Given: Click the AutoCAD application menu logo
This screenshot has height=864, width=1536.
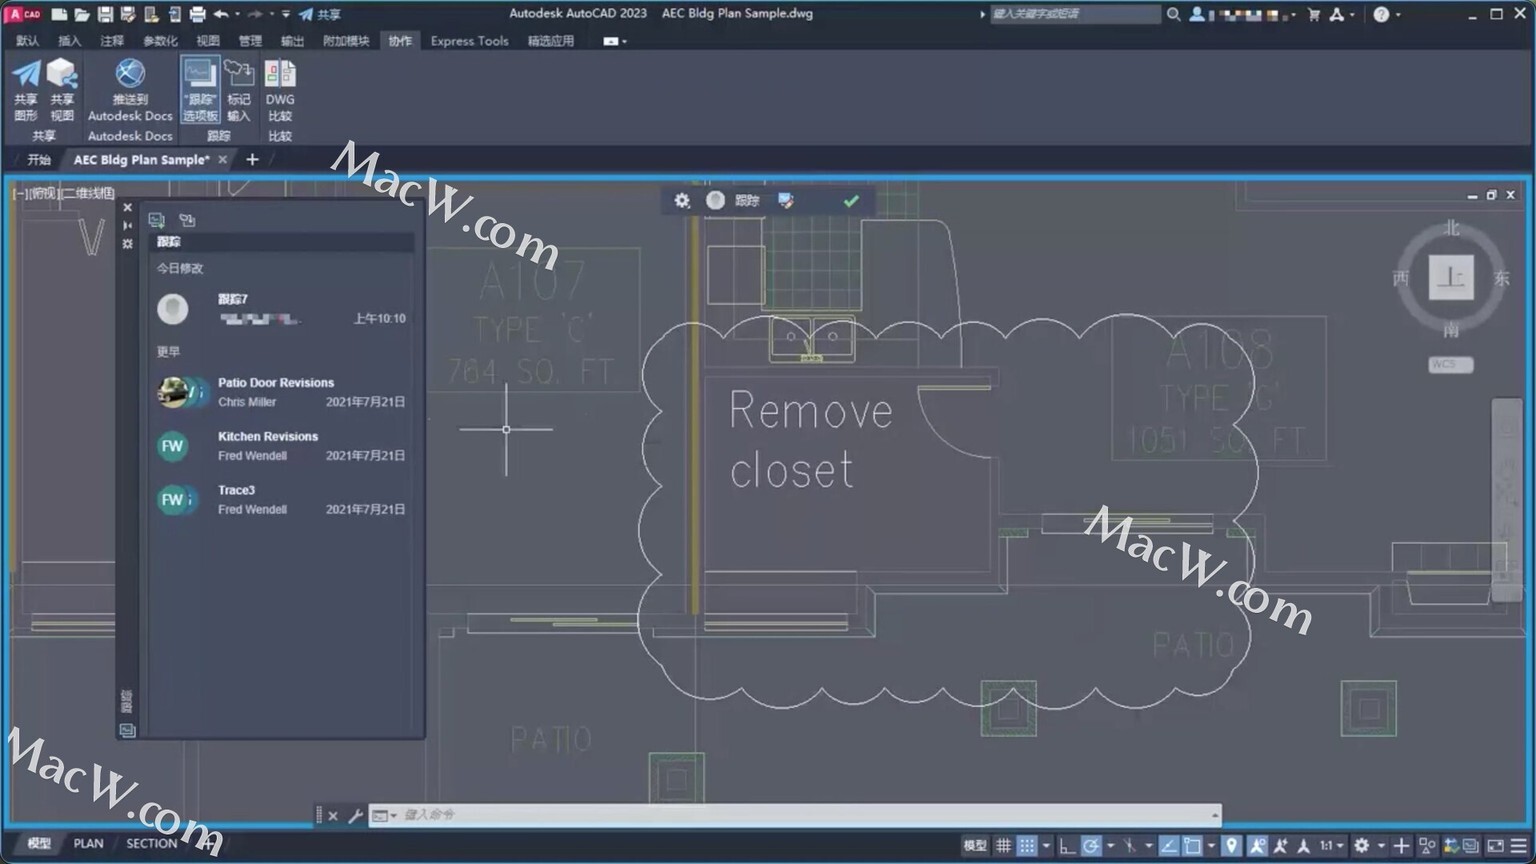Looking at the screenshot, I should (x=24, y=14).
